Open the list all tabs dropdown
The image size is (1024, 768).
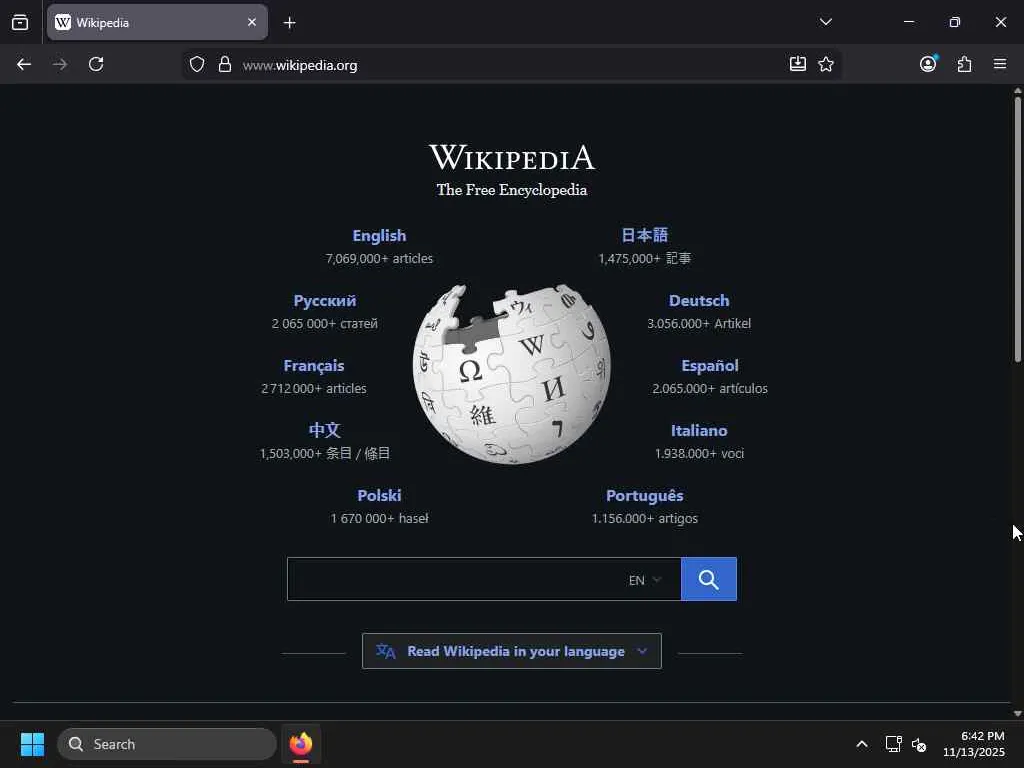click(825, 22)
